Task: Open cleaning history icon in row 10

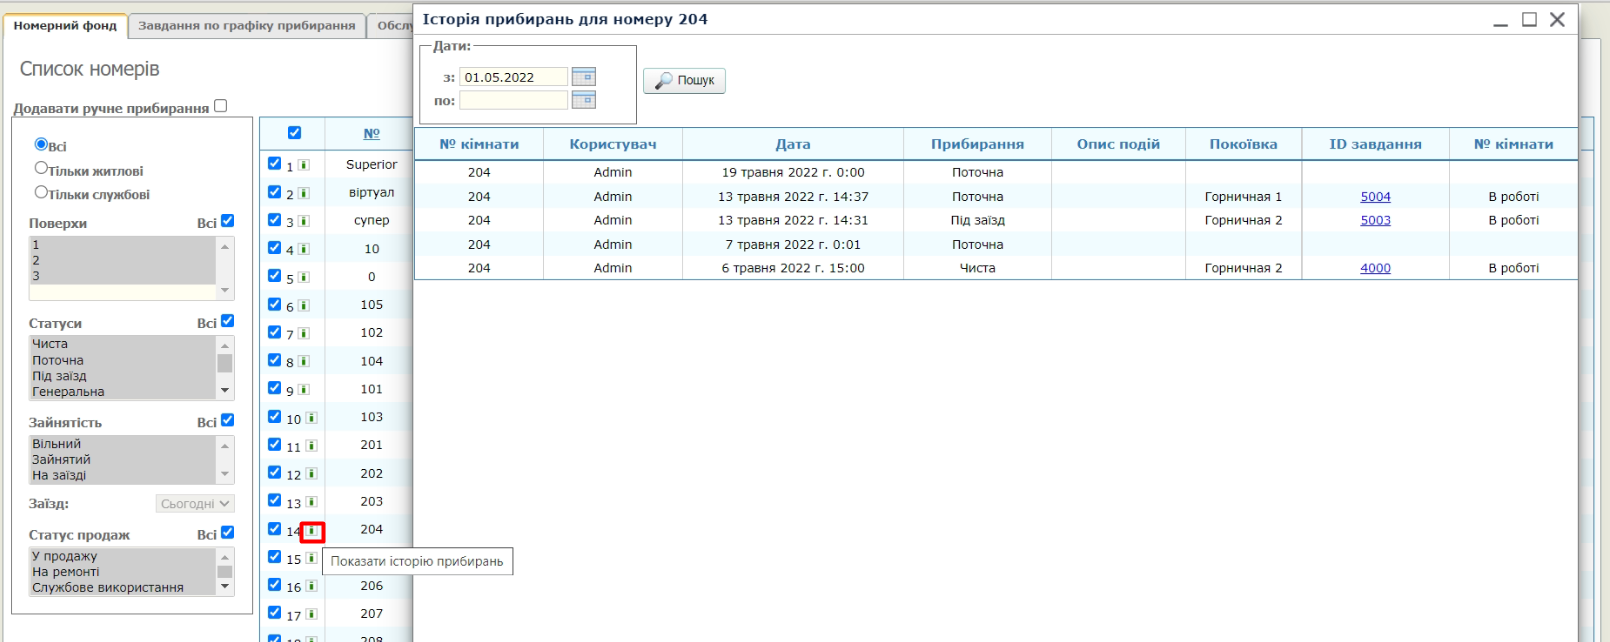Action: tap(311, 418)
